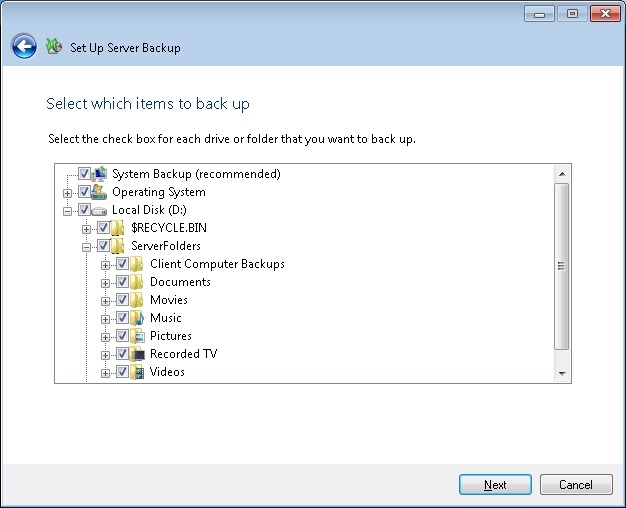Click the blue Back arrow button
The height and width of the screenshot is (508, 626).
(24, 47)
